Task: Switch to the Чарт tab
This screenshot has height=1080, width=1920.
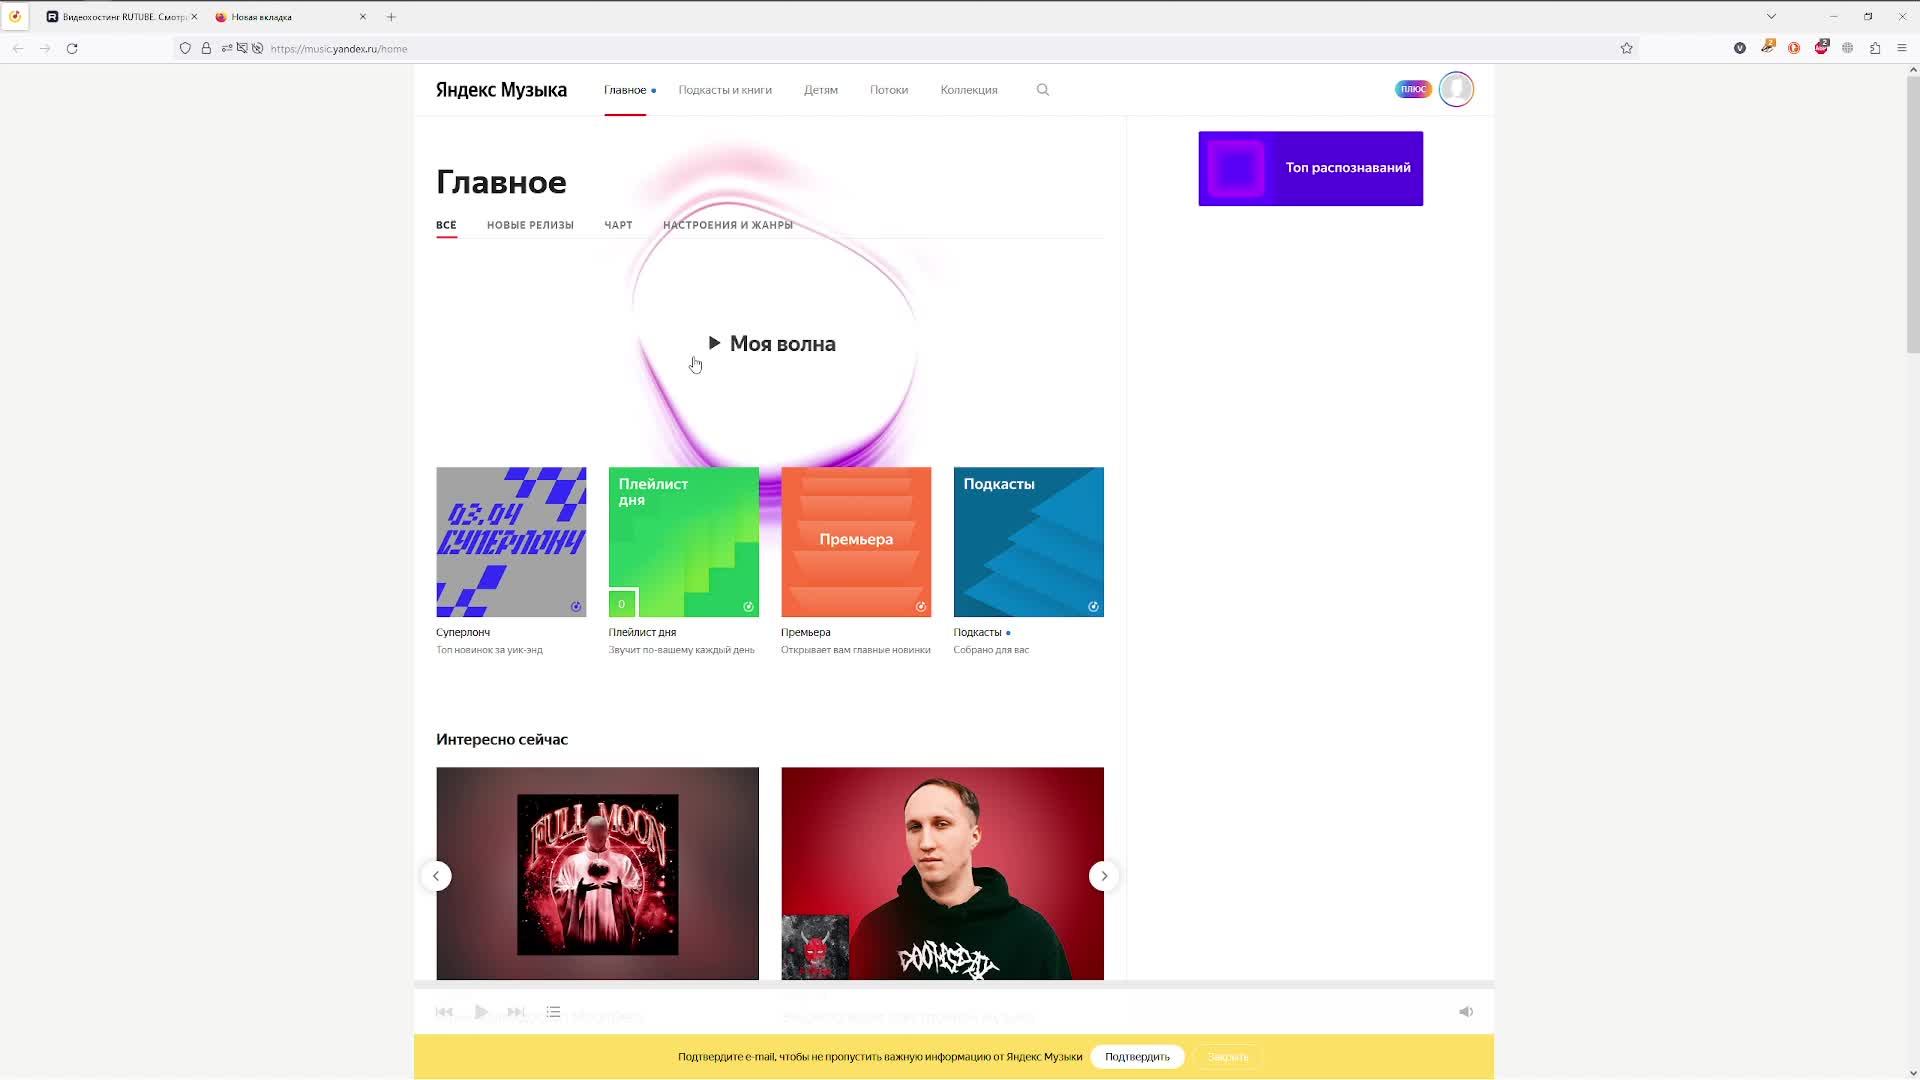Action: point(618,225)
